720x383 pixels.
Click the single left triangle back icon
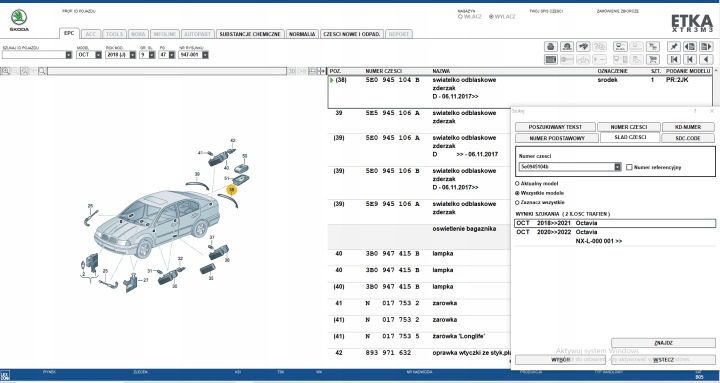pyautogui.click(x=706, y=59)
